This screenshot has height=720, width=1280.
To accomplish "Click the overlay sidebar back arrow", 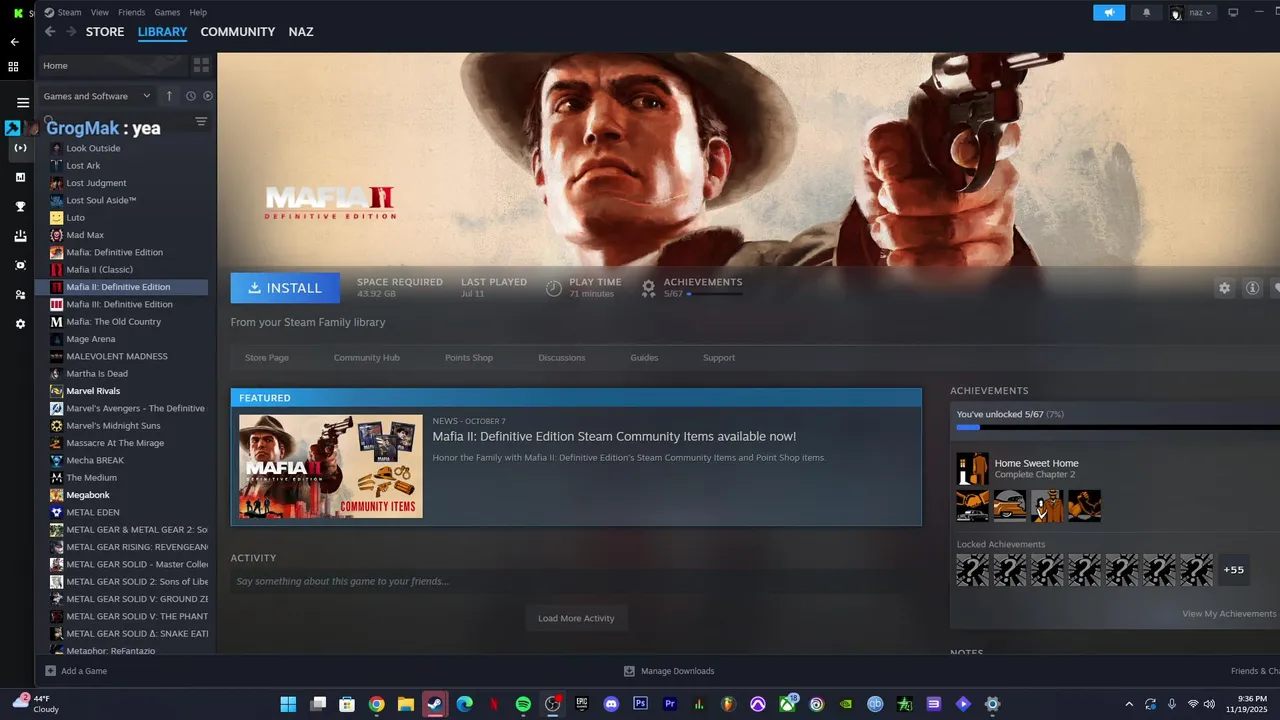I will [x=14, y=42].
